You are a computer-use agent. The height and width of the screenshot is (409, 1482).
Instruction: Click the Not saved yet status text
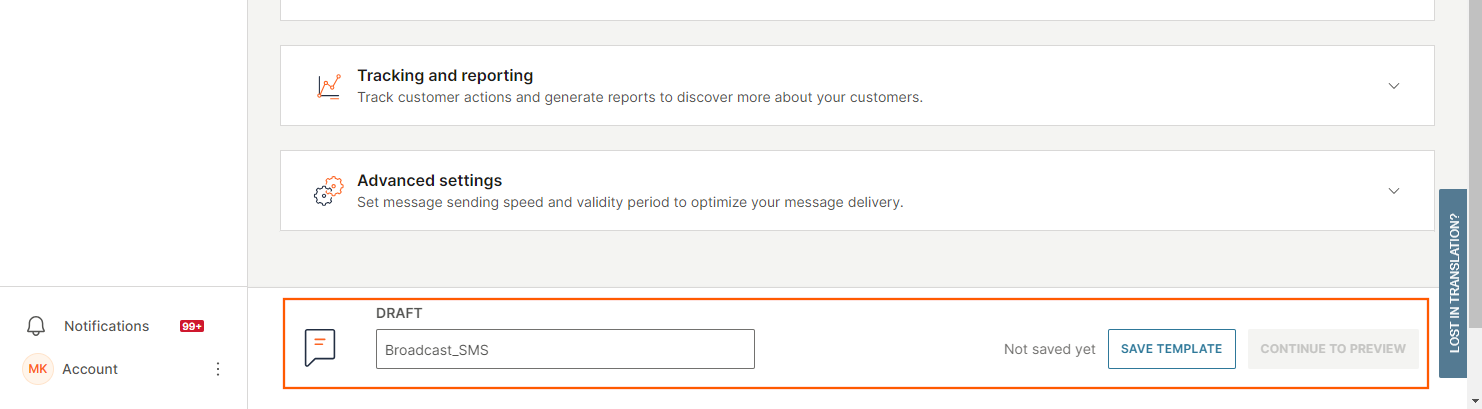pos(1049,350)
